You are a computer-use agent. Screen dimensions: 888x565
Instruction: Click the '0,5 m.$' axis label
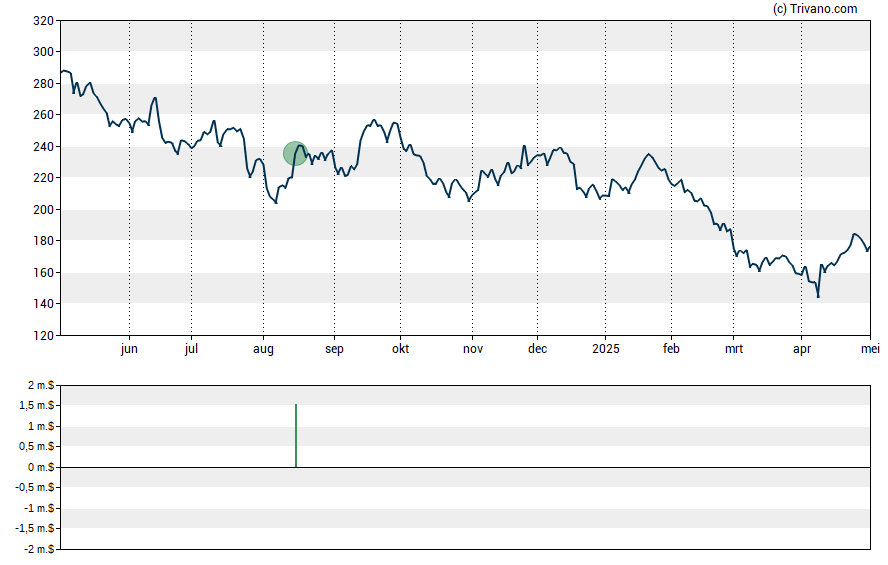click(x=37, y=446)
